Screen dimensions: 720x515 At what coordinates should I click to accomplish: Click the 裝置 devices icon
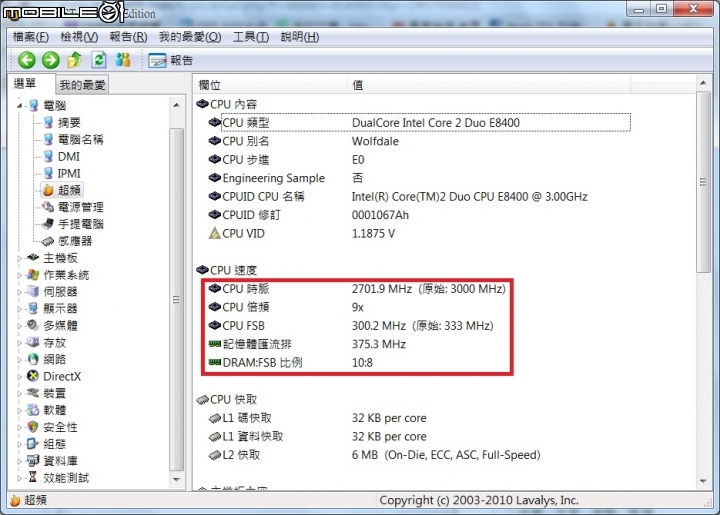[33, 393]
